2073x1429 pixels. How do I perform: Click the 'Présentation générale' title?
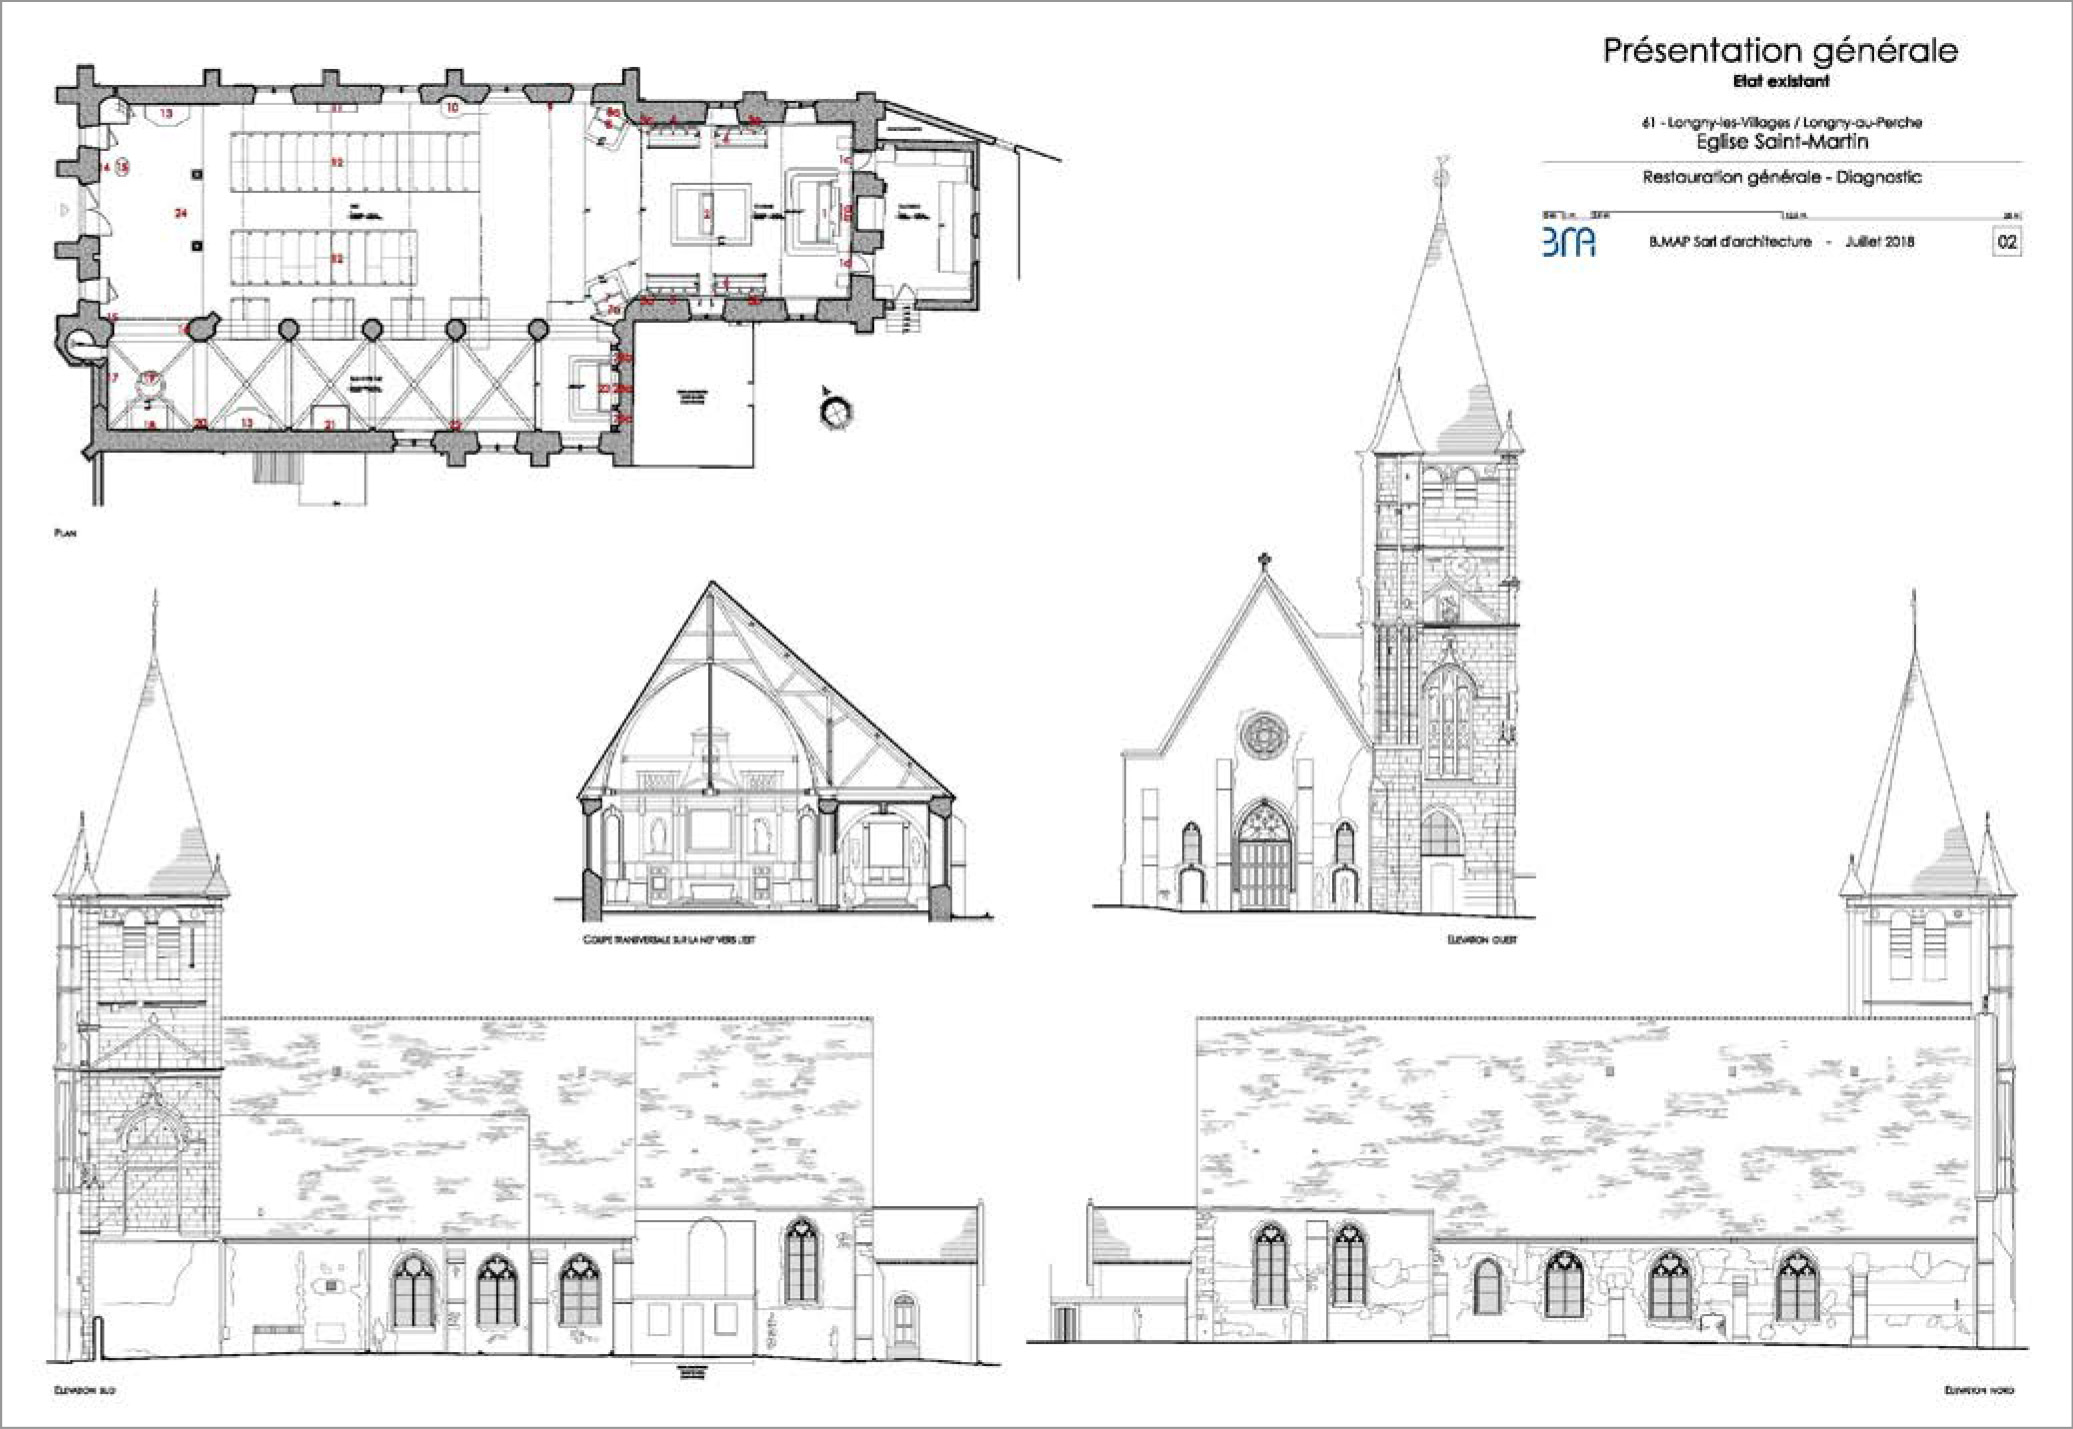coord(1780,50)
